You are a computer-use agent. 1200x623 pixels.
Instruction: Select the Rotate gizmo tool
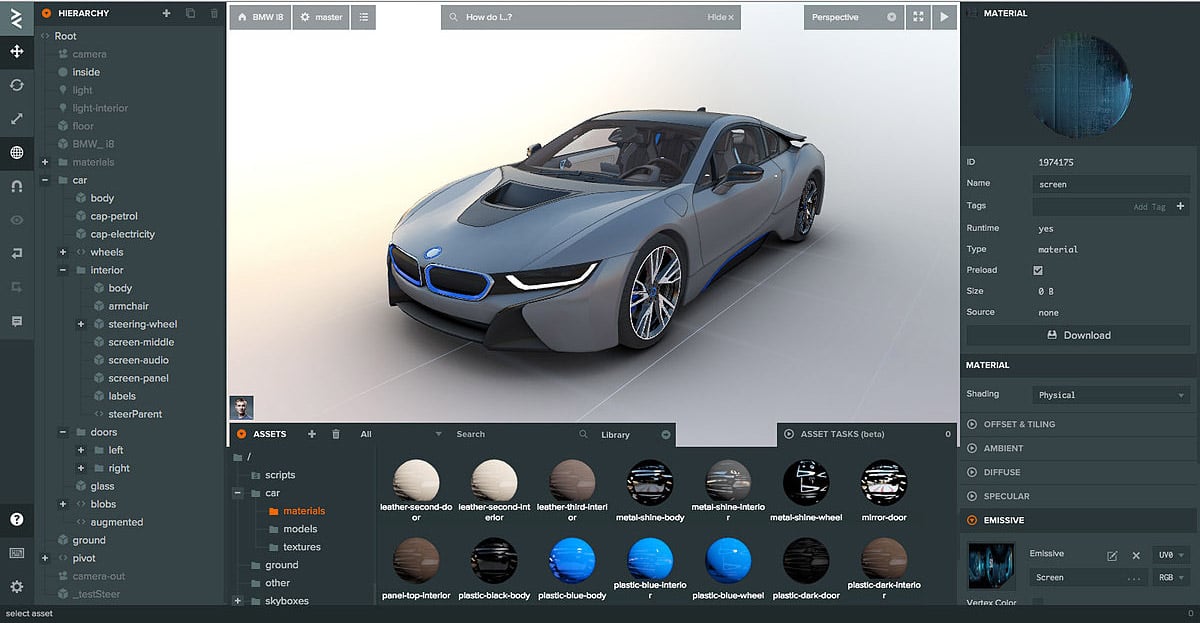(x=16, y=85)
